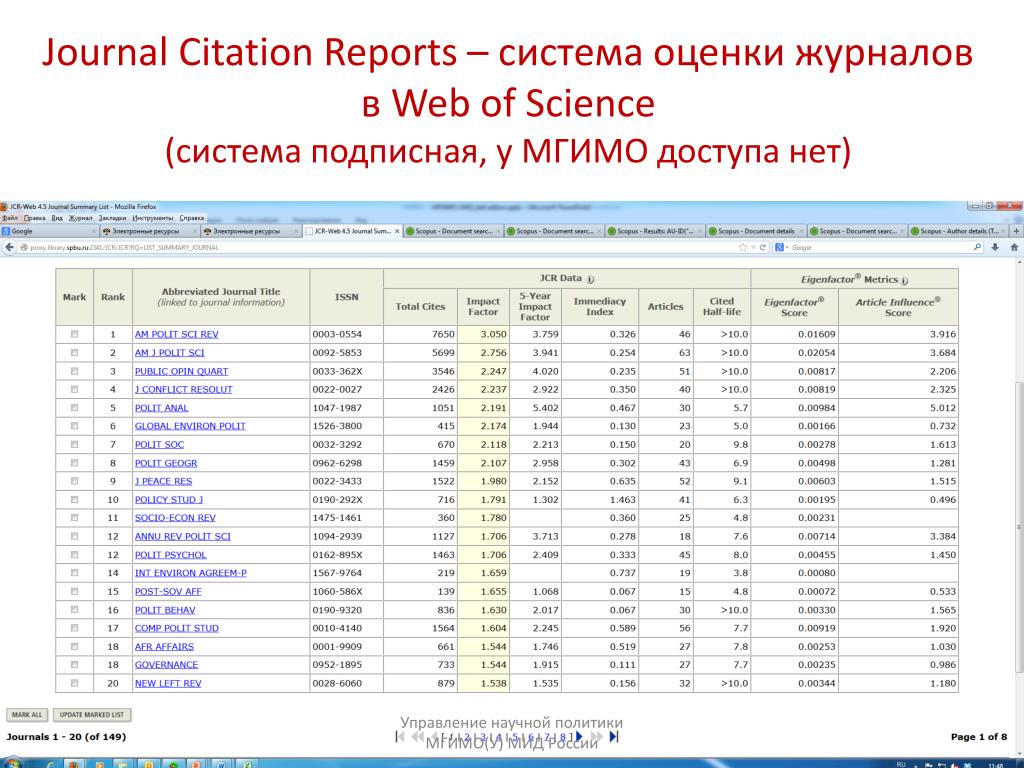Mark the COMP POLIT STUD checkbox
The image size is (1024, 768).
point(74,628)
